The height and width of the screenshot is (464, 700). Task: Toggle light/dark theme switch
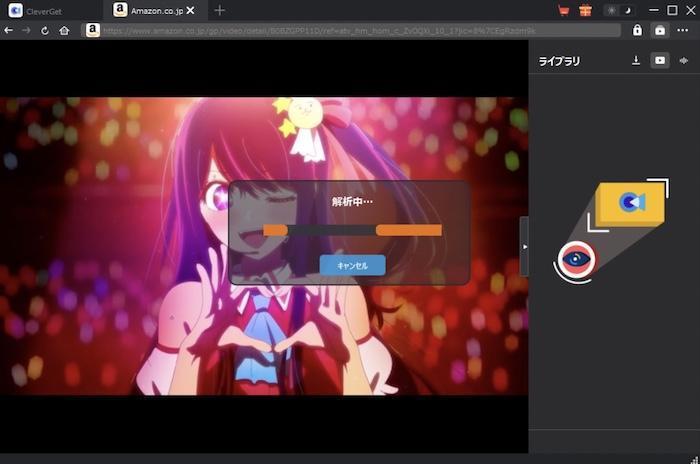[620, 10]
